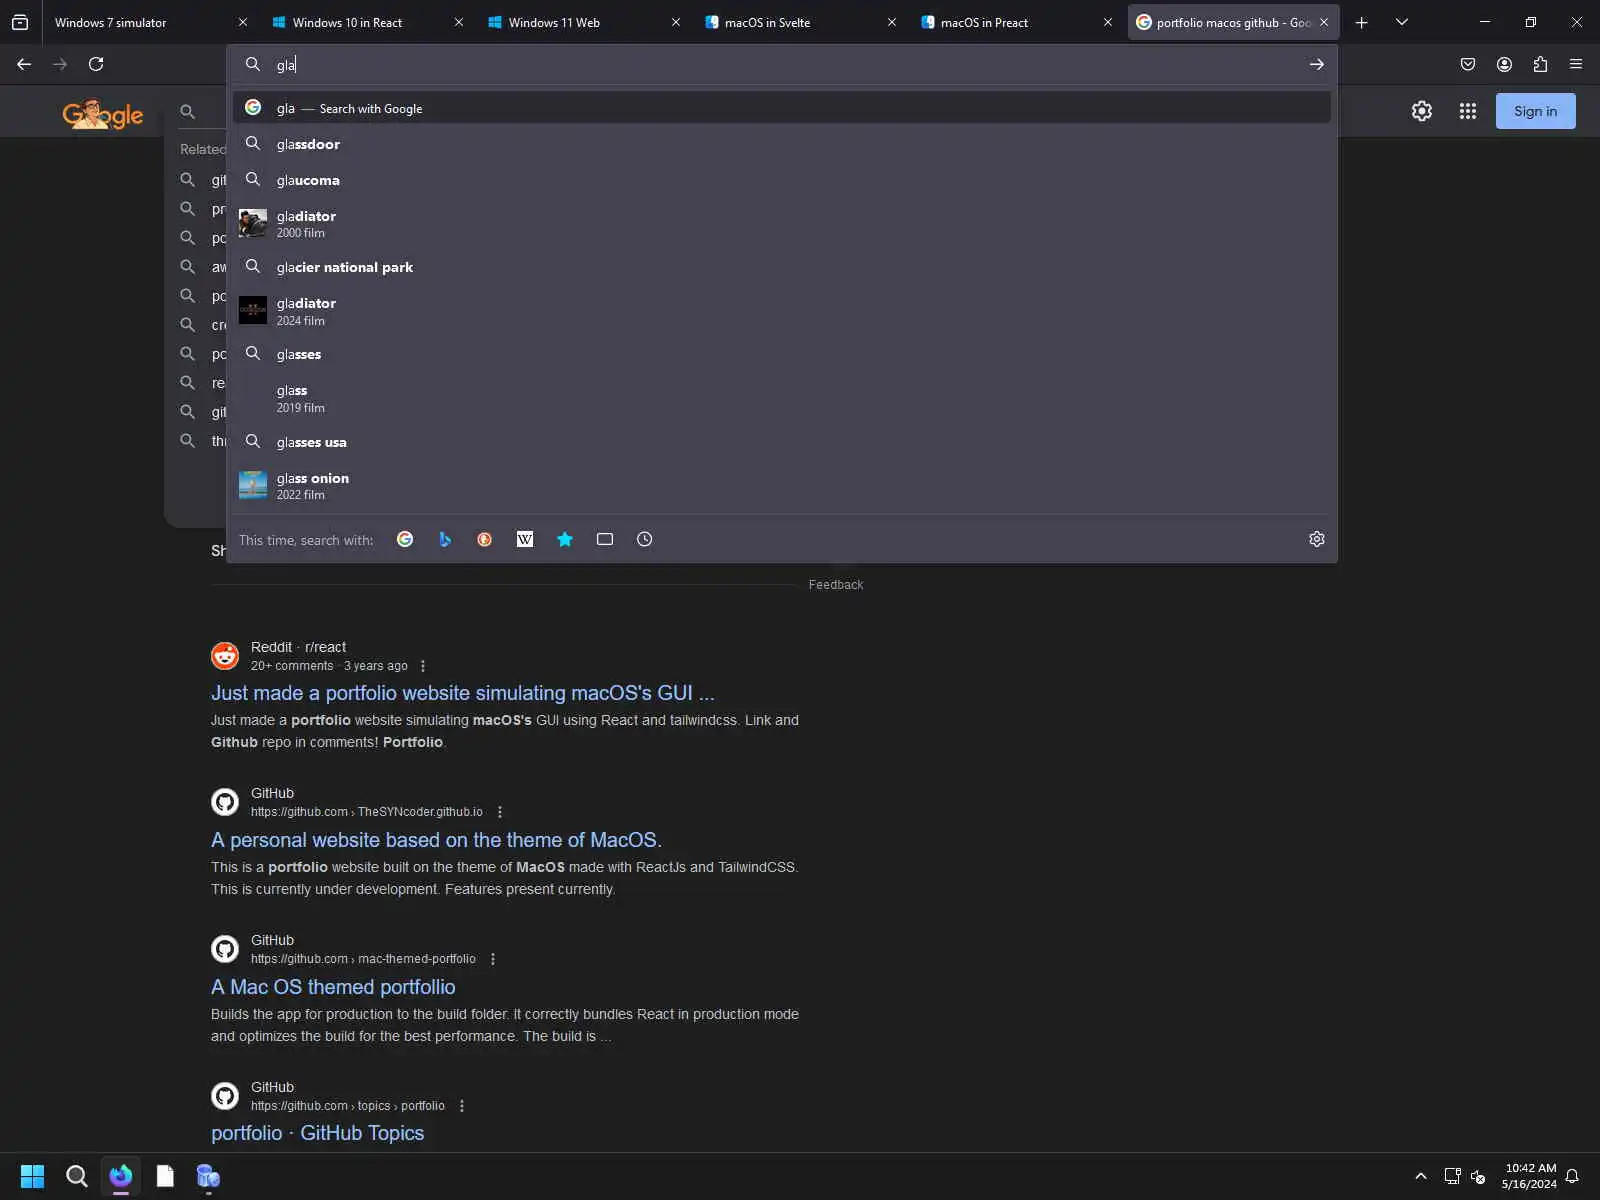Open more options for Reddit result

tap(423, 666)
